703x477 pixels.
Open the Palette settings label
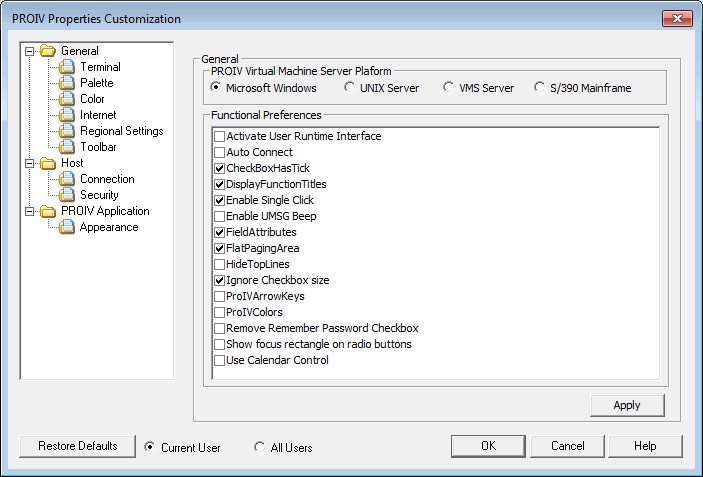[97, 83]
